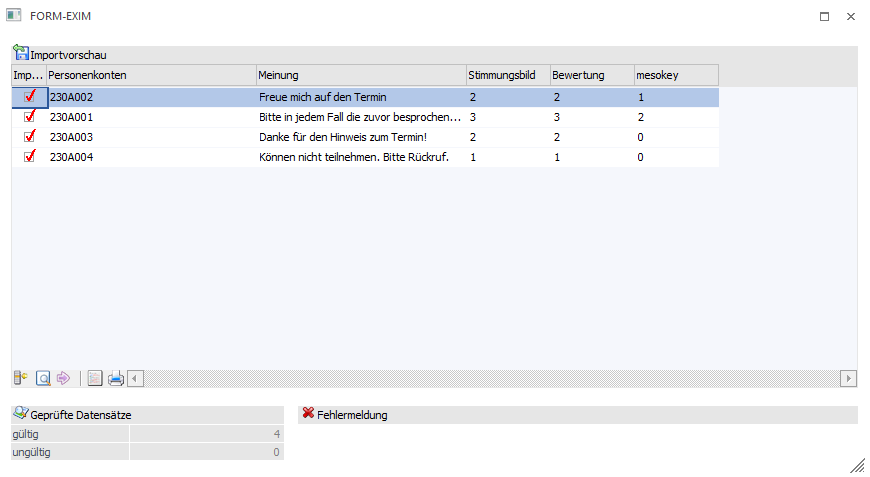
Task: Click the 'ungültig' label
Action: (32, 452)
